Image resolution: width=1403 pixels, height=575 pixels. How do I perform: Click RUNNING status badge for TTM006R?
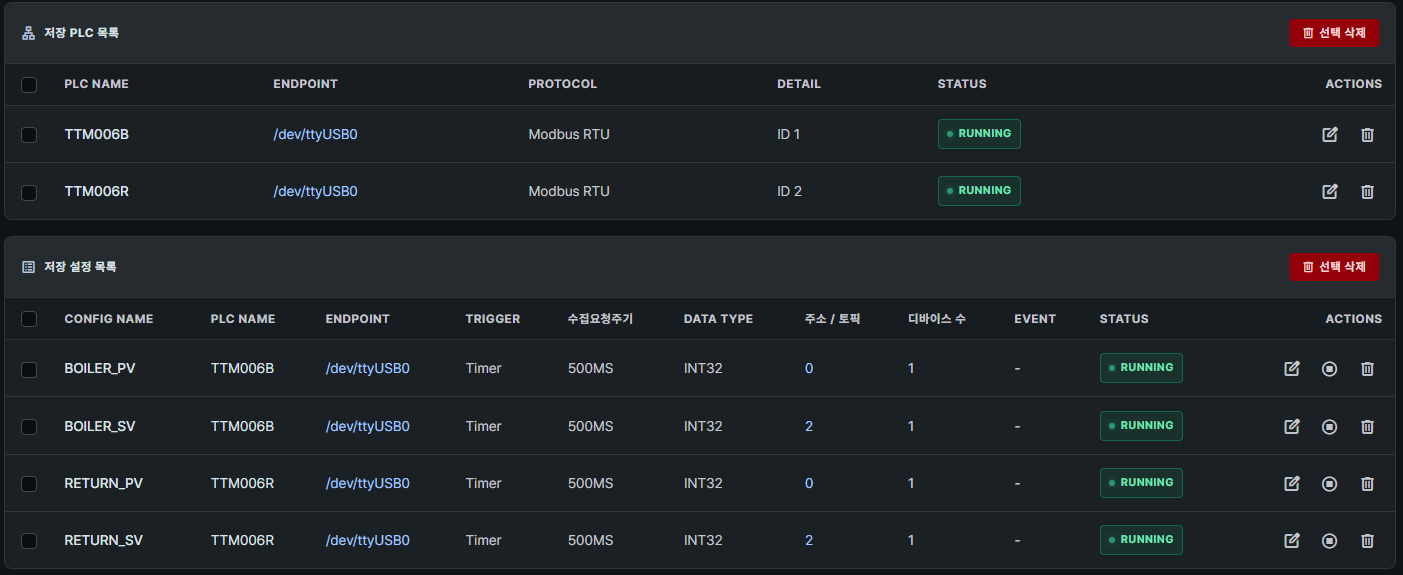click(979, 191)
